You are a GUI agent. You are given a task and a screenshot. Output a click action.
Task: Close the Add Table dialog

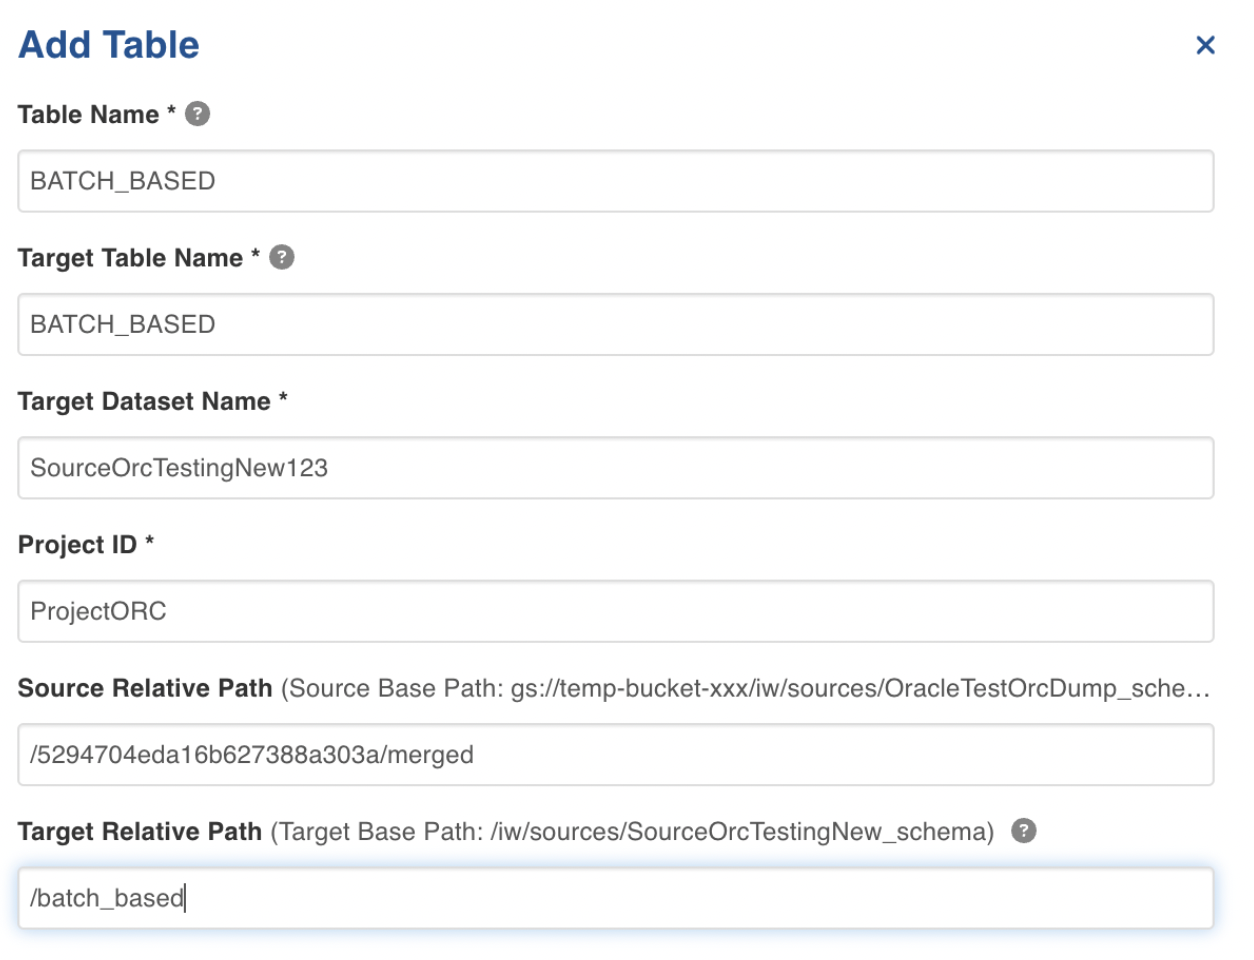[x=1206, y=45]
